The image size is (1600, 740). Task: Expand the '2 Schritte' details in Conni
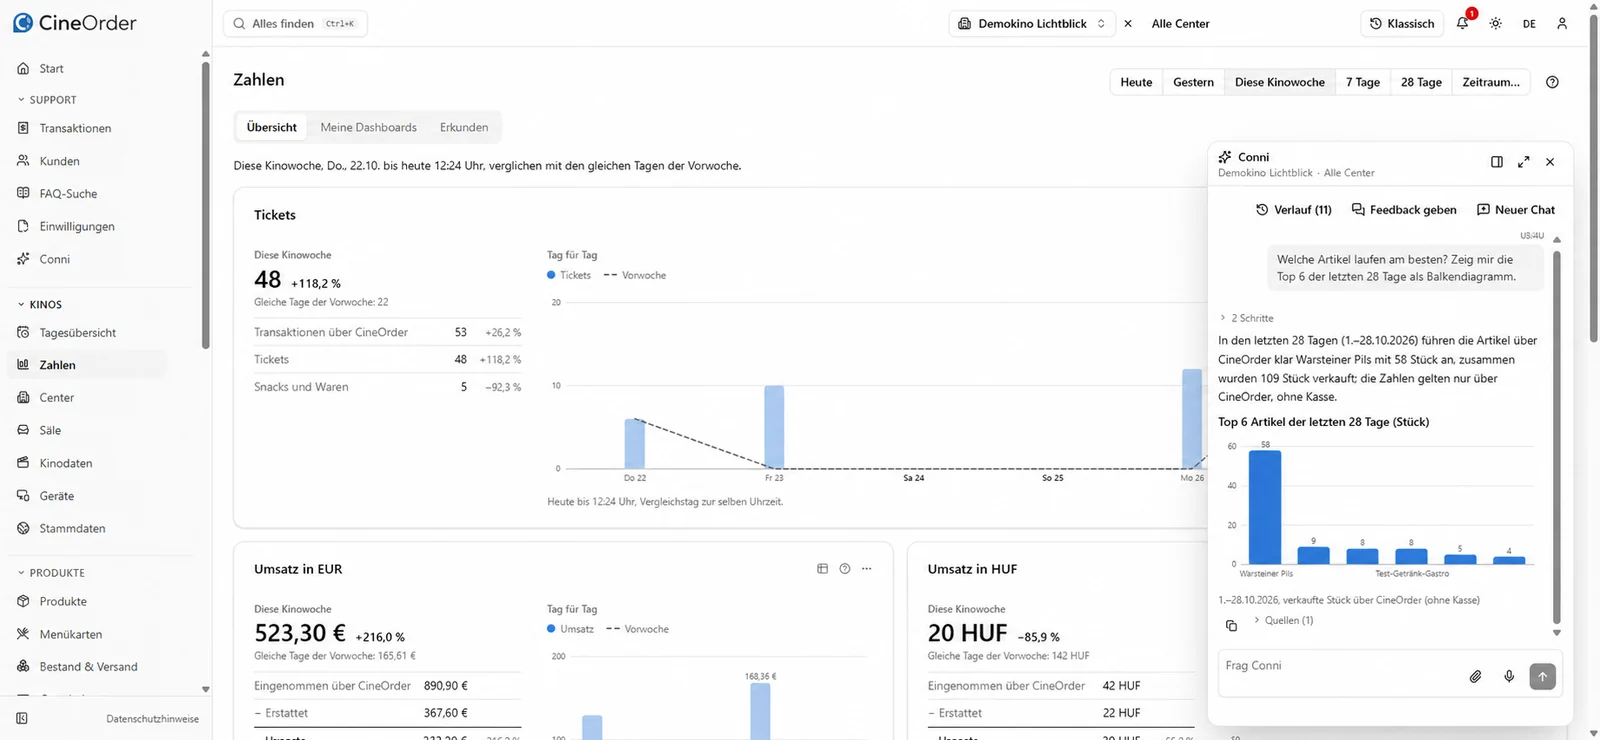click(1246, 318)
